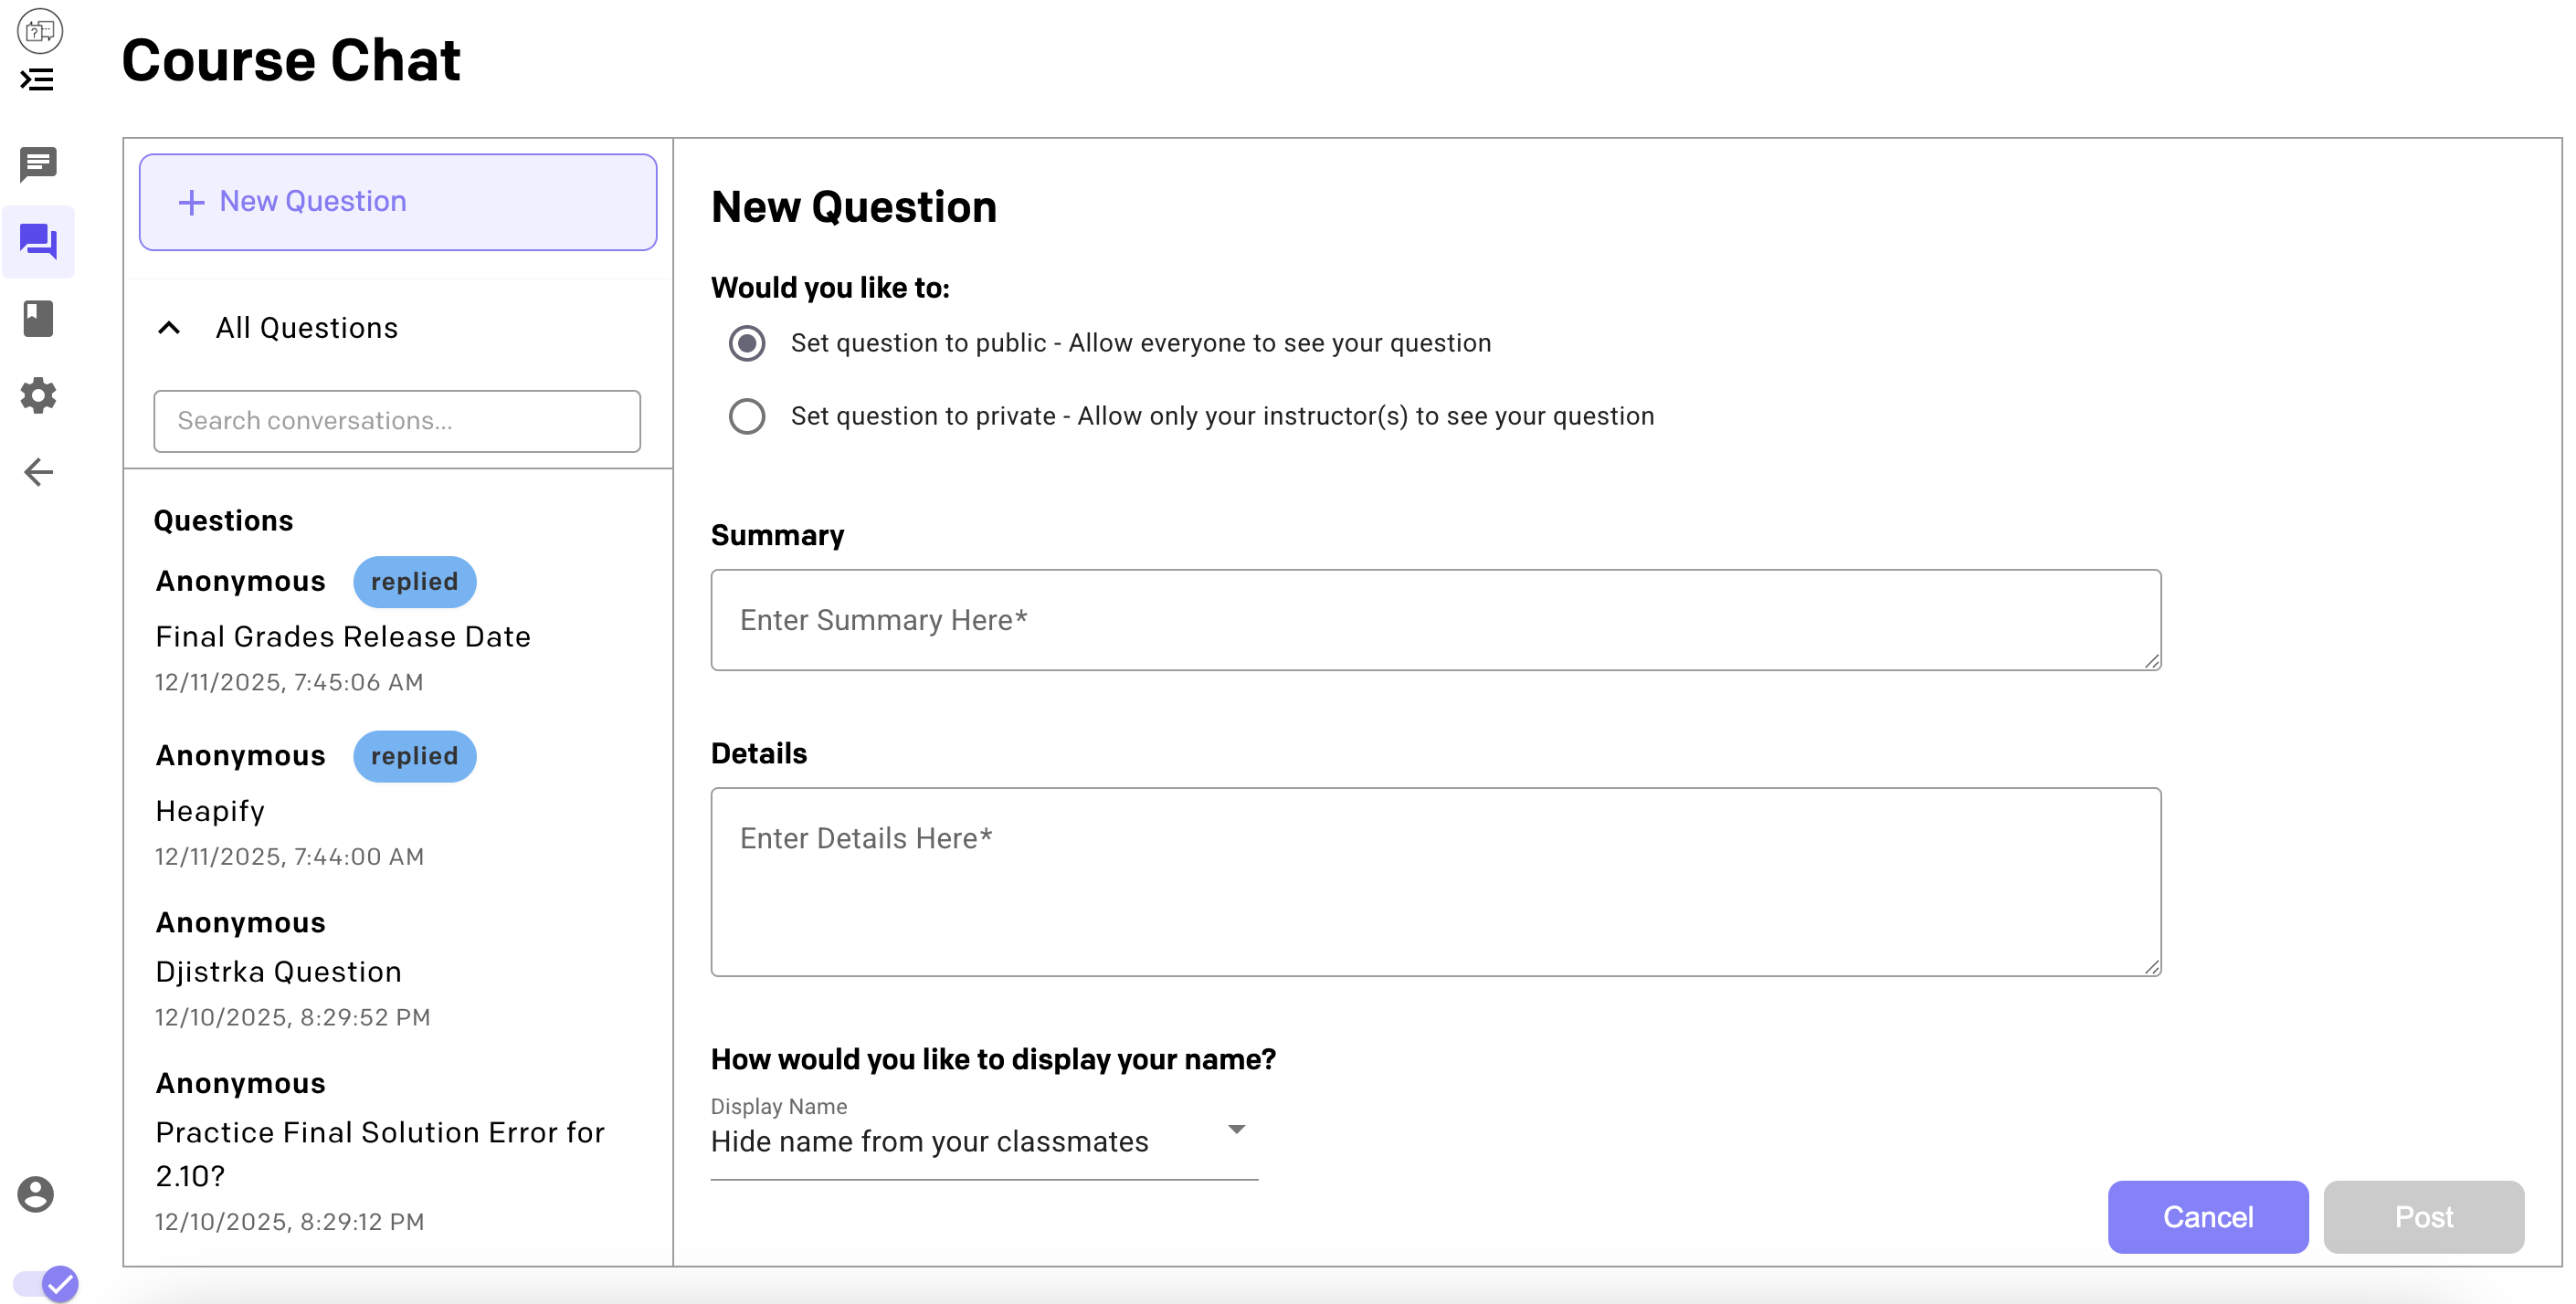This screenshot has width=2576, height=1304.
Task: Click the New Question button
Action: [397, 202]
